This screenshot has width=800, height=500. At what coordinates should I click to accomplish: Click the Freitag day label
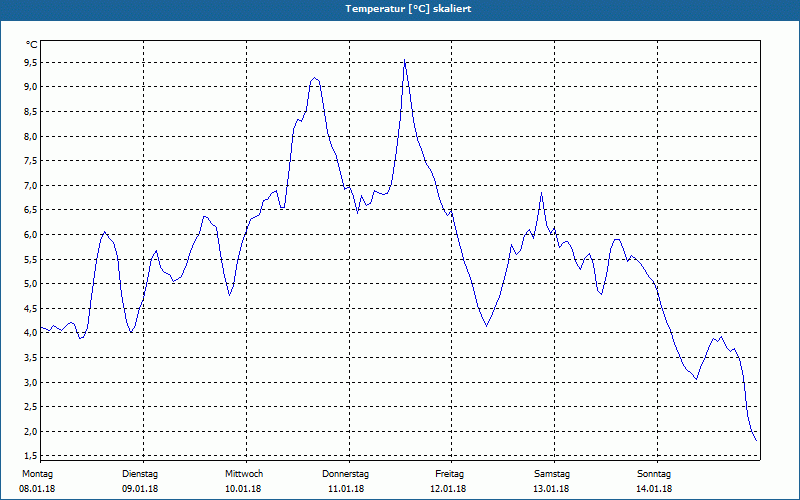(x=449, y=474)
